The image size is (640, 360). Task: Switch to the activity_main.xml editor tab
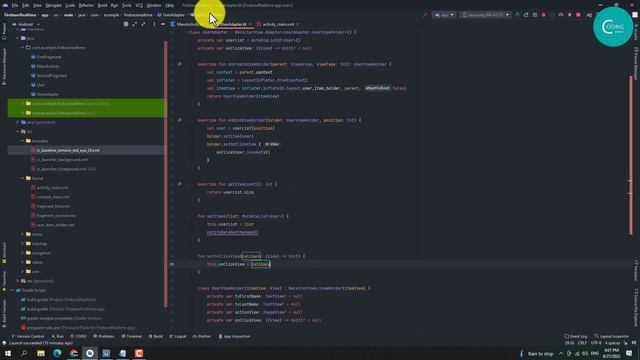click(x=278, y=24)
